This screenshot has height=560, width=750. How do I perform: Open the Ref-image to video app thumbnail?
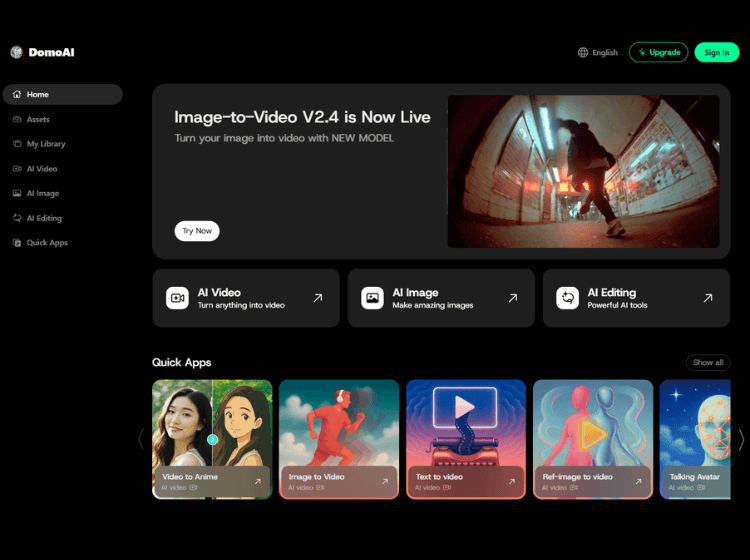coord(593,439)
